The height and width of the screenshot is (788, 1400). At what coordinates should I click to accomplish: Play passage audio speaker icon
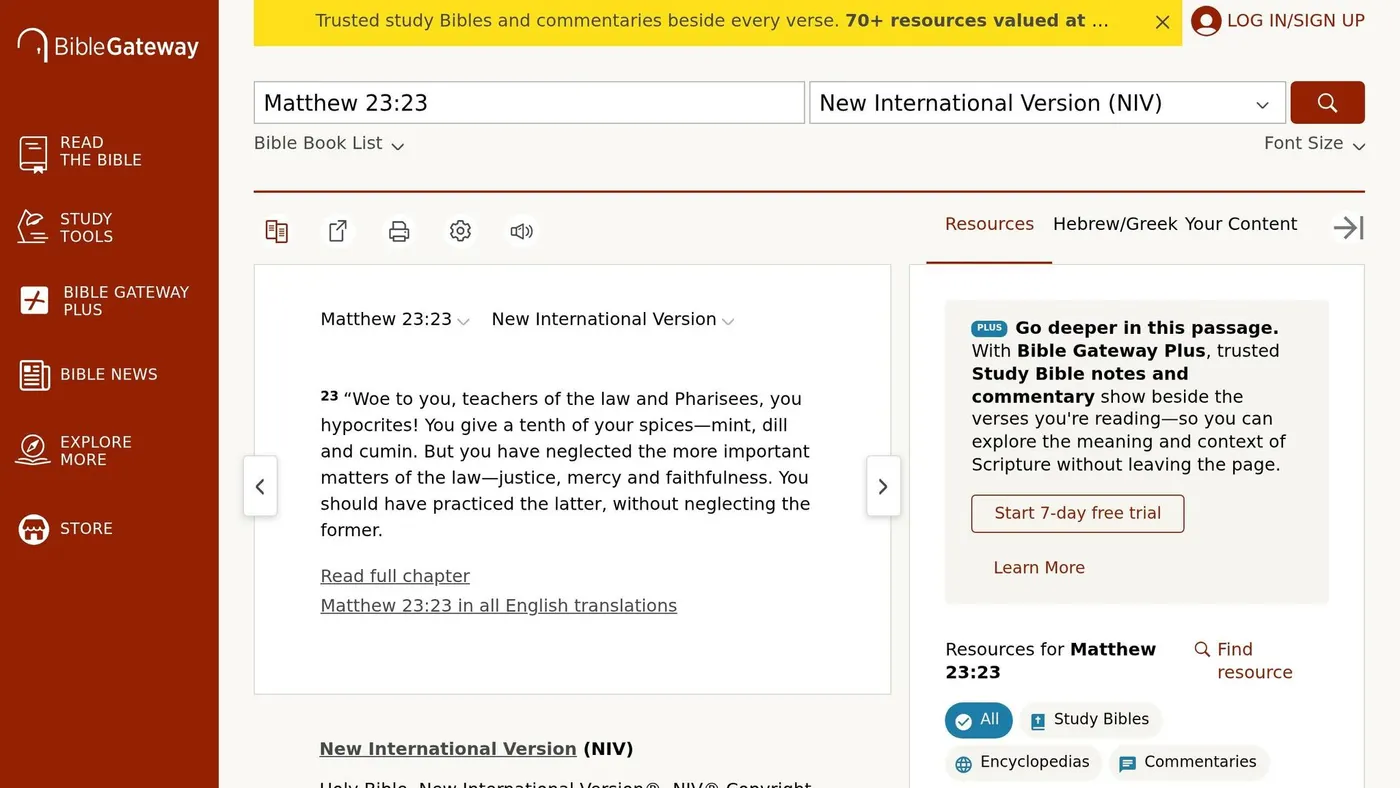(521, 231)
